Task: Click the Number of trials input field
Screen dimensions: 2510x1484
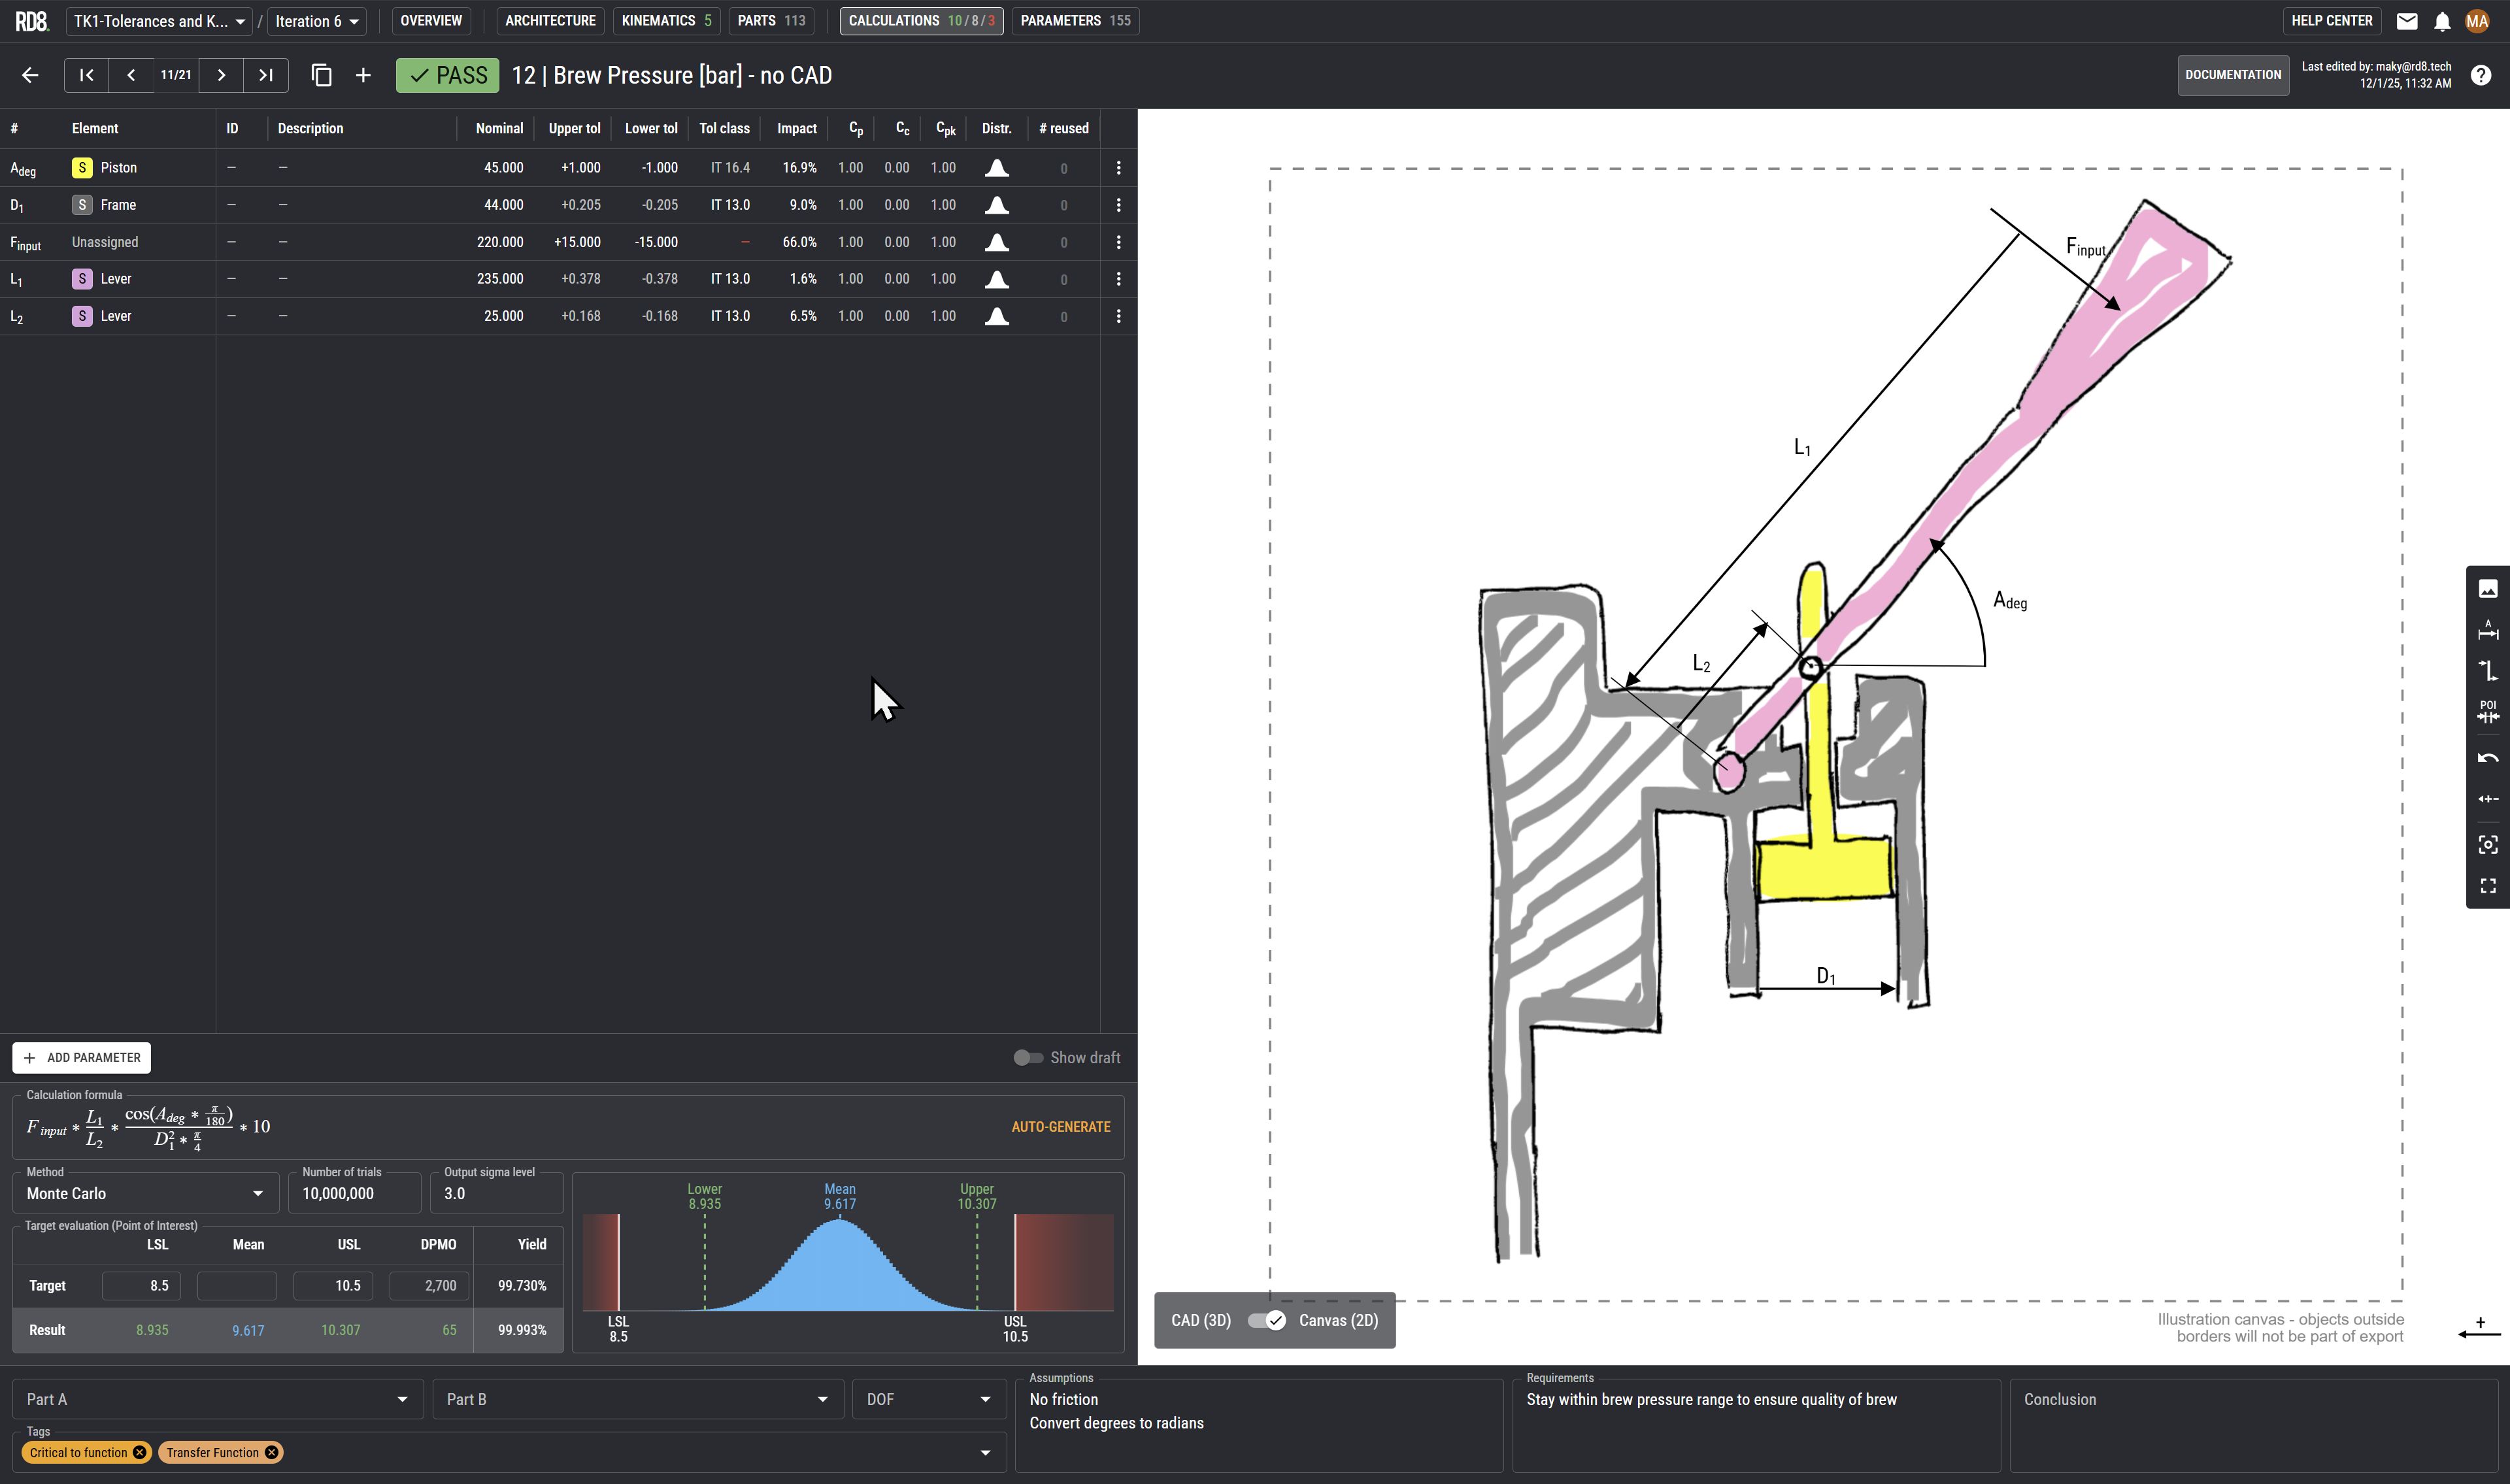Action: pos(354,1193)
